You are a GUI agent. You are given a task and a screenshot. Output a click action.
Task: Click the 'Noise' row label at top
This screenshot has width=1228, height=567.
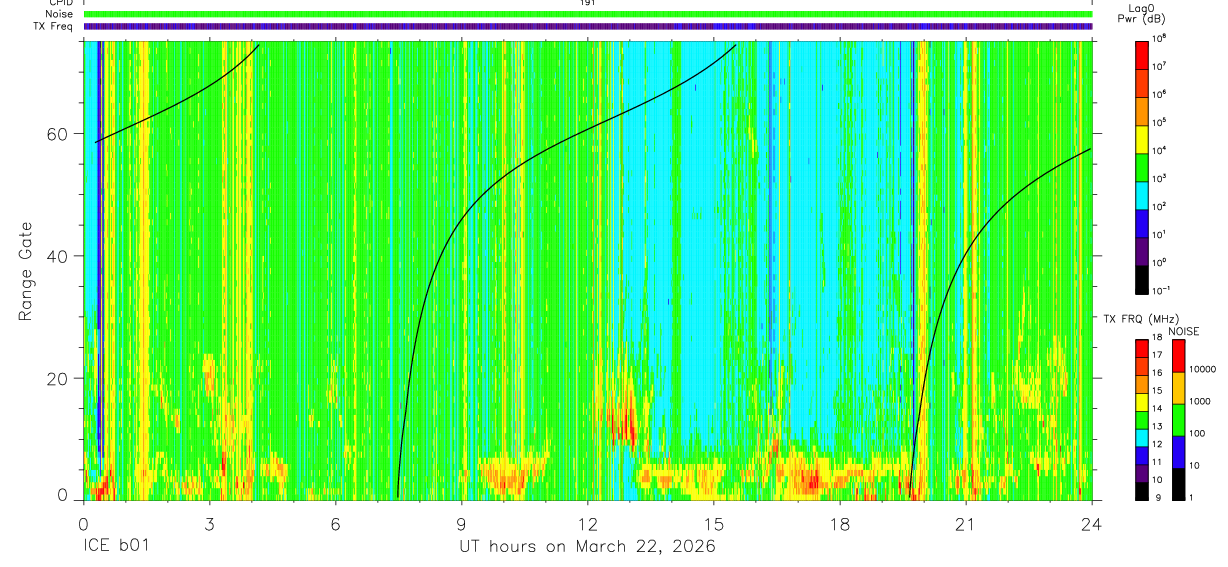58,14
